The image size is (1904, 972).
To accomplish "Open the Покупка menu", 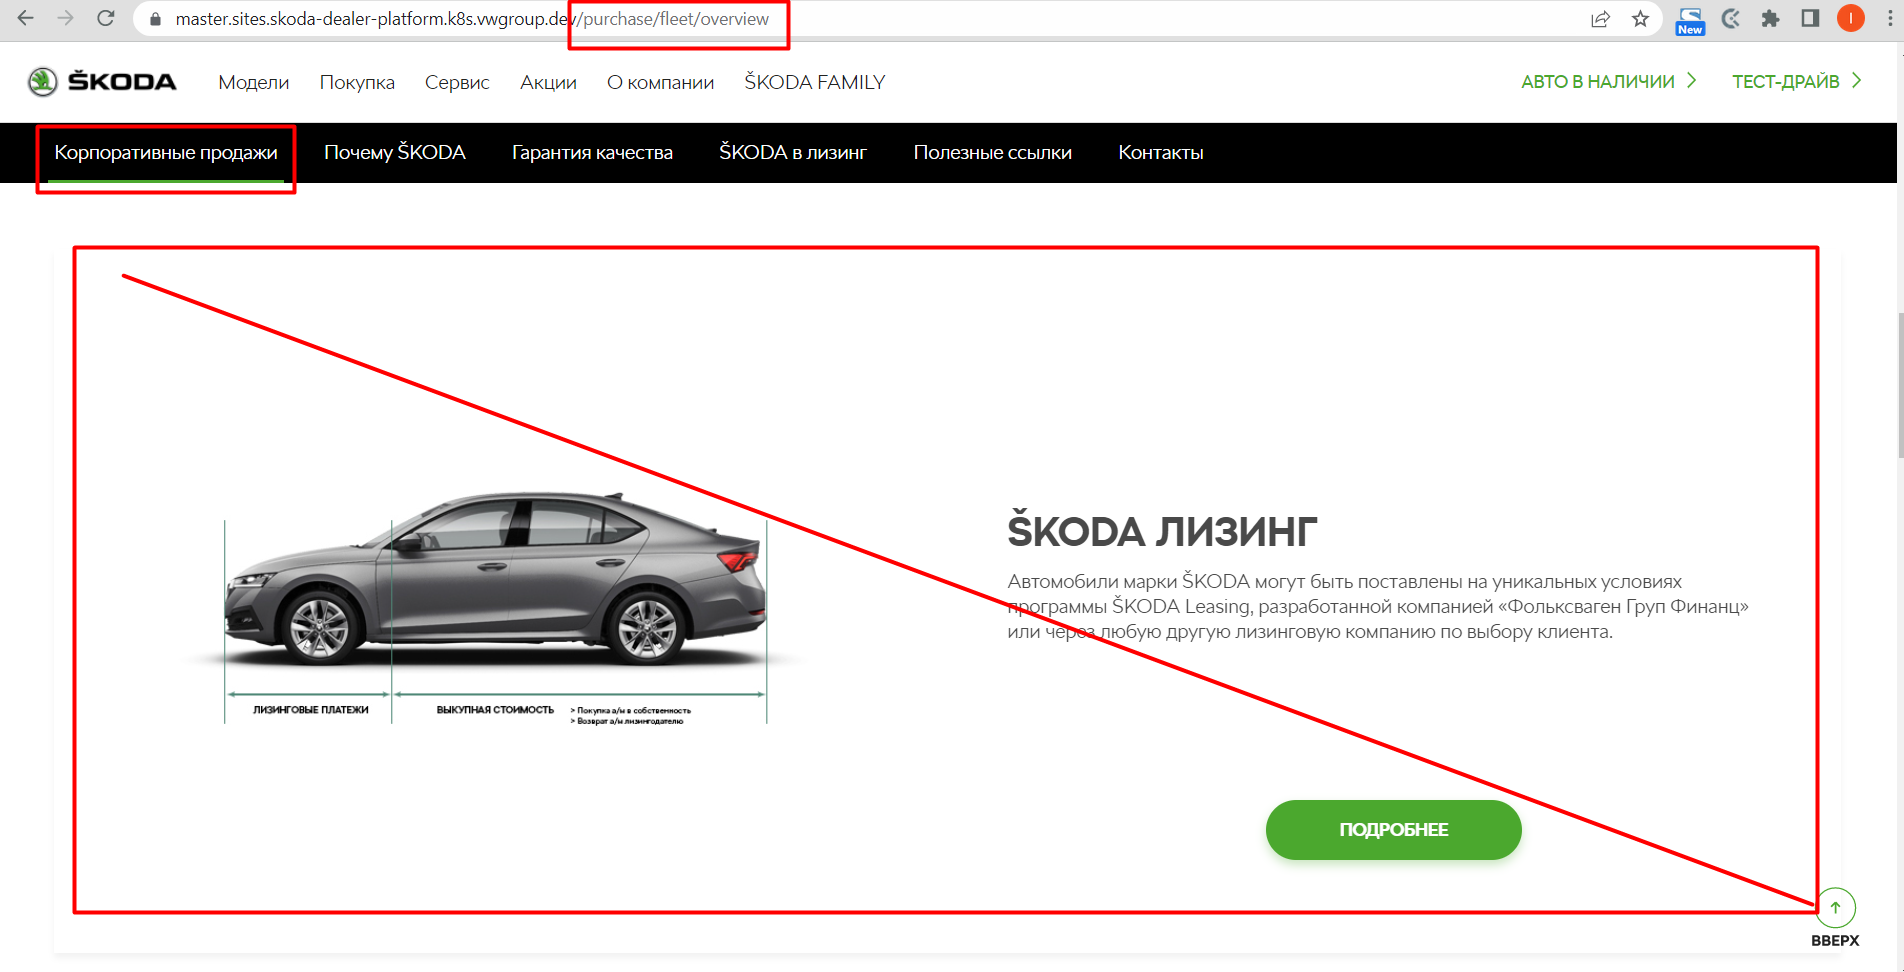I will click(357, 82).
